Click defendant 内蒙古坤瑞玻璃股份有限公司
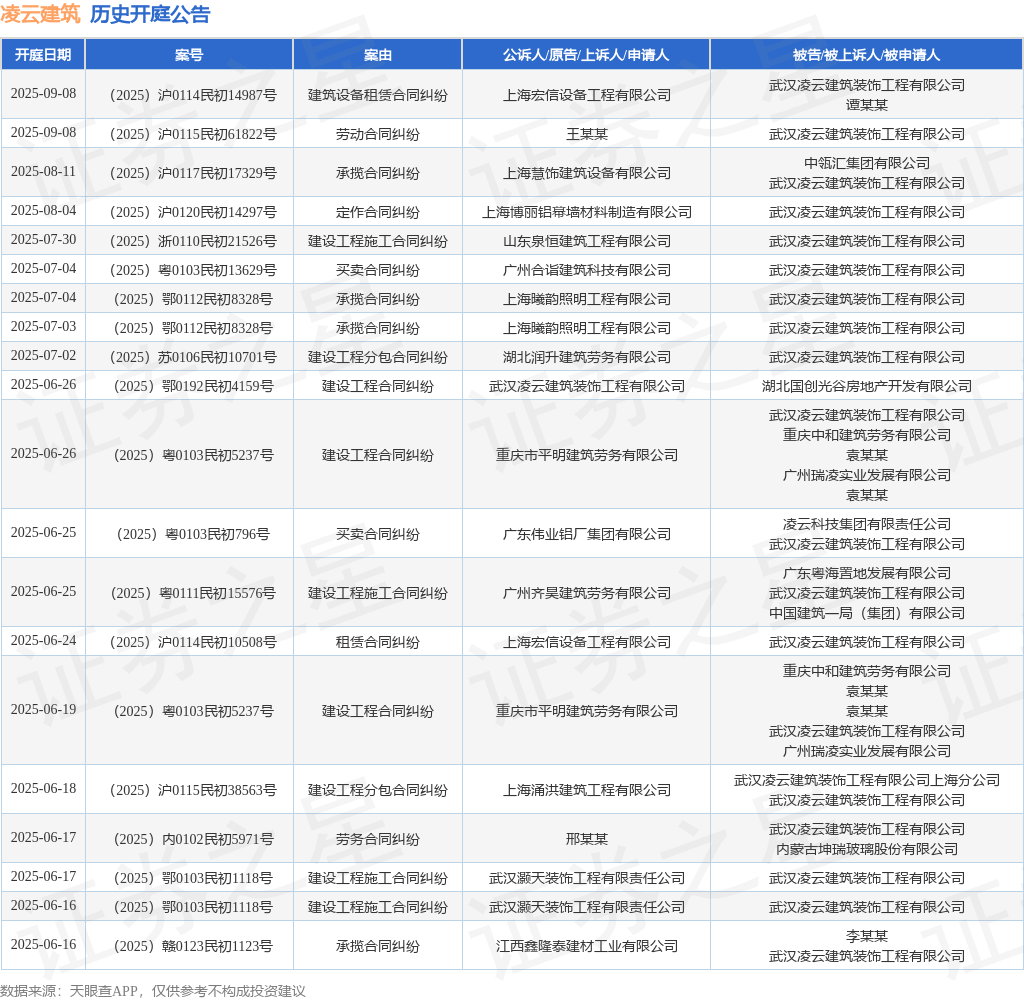The width and height of the screenshot is (1024, 1000). [x=867, y=849]
